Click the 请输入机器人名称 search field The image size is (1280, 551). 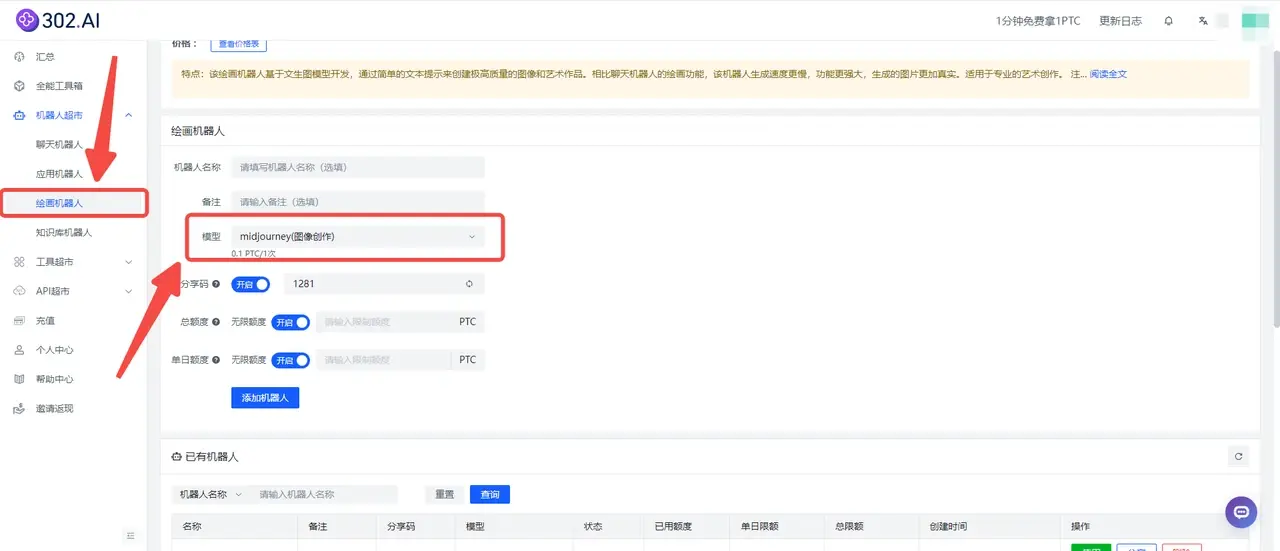point(324,494)
